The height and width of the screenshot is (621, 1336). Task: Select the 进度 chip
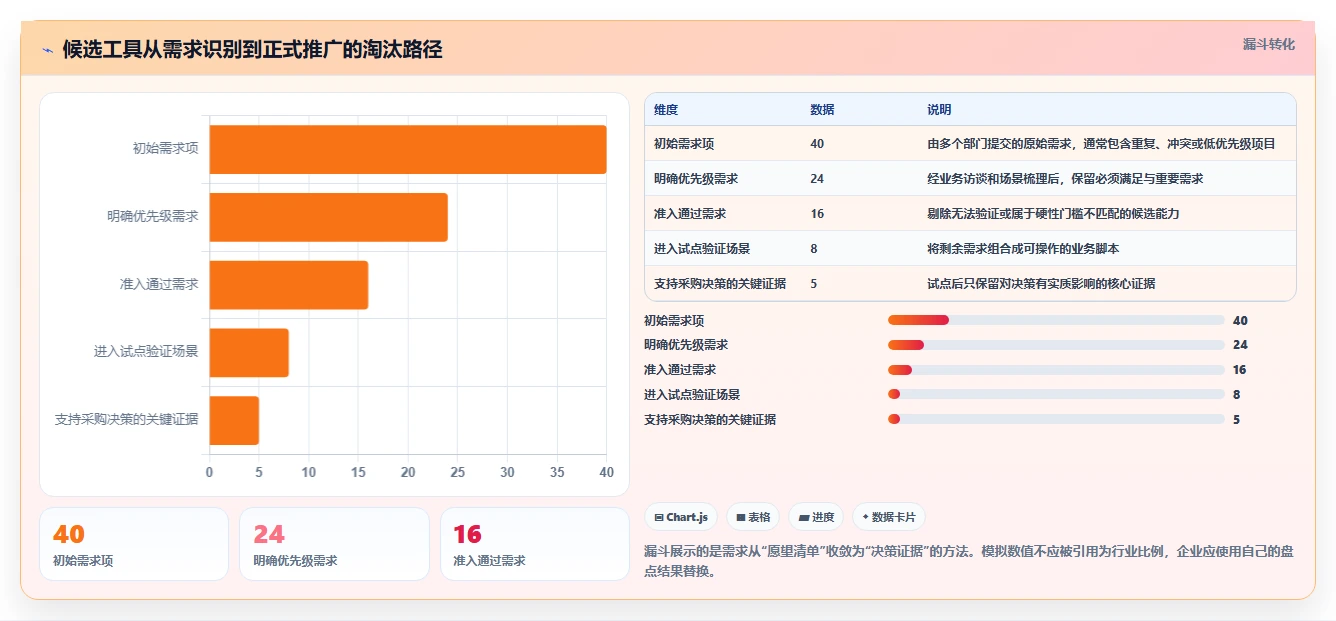[816, 517]
